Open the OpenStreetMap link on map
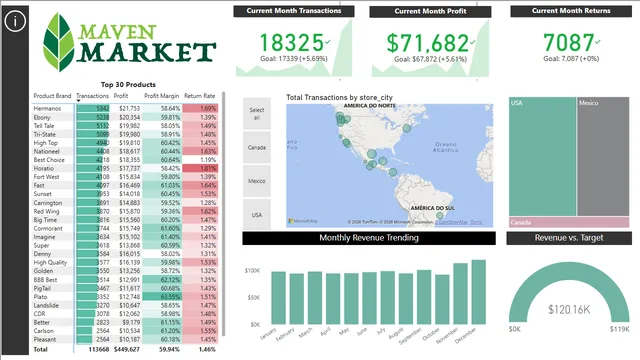Image resolution: width=640 pixels, height=360 pixels. (451, 222)
